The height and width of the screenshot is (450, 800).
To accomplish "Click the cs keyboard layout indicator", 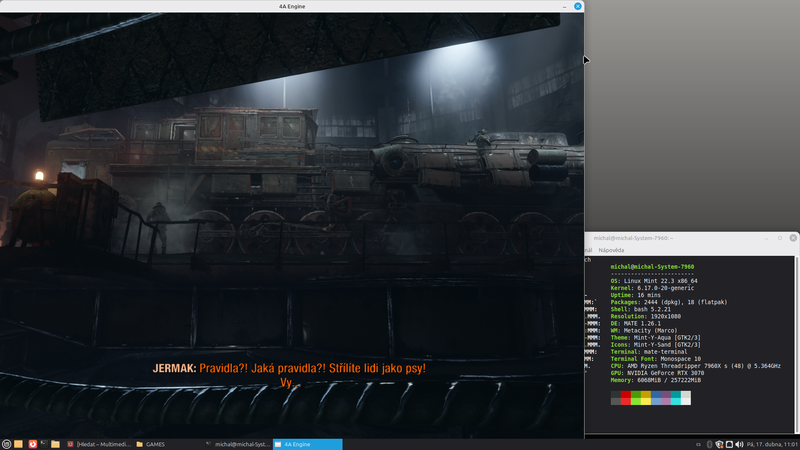I will [698, 444].
